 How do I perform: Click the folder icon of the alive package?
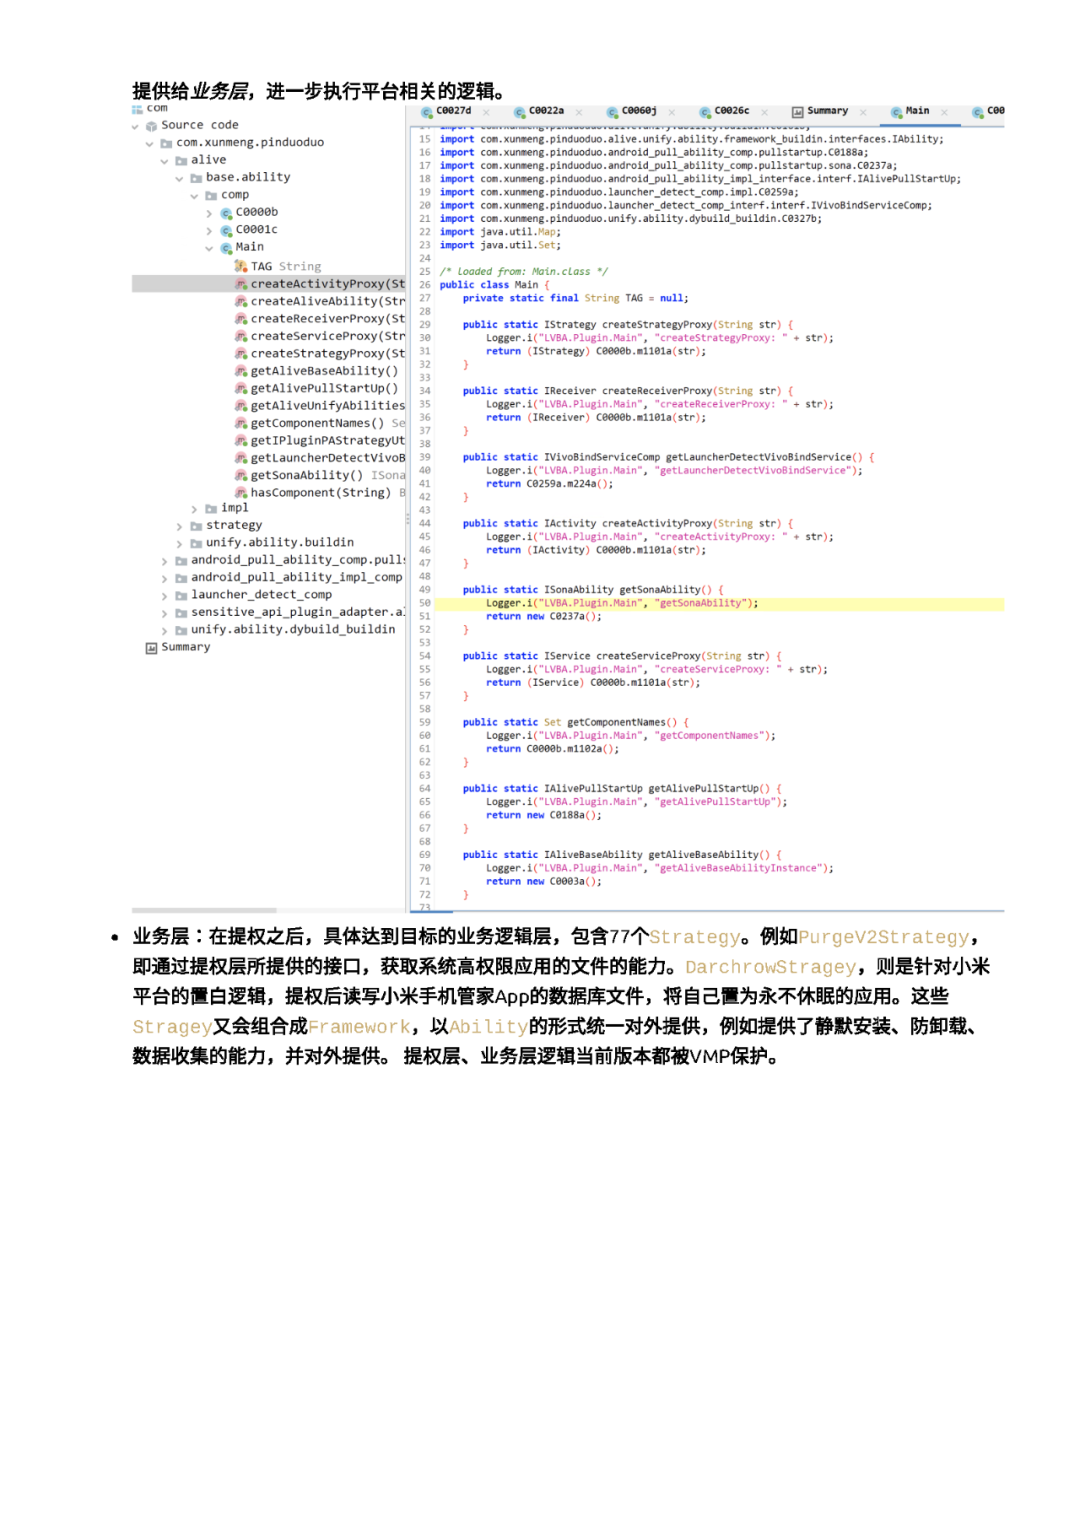(181, 160)
